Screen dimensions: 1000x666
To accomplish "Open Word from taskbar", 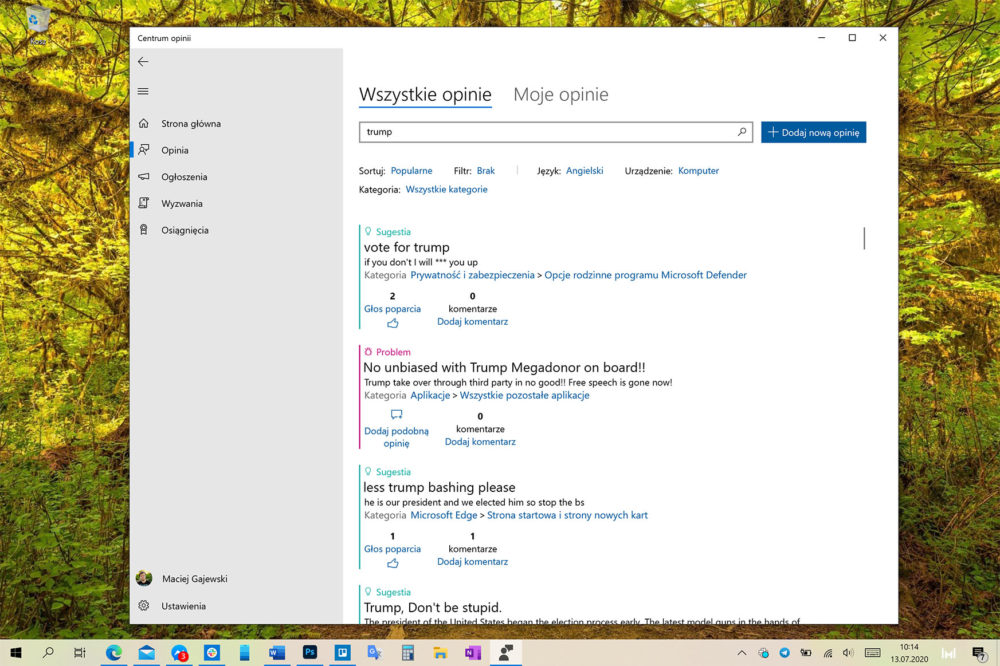I will pyautogui.click(x=277, y=653).
